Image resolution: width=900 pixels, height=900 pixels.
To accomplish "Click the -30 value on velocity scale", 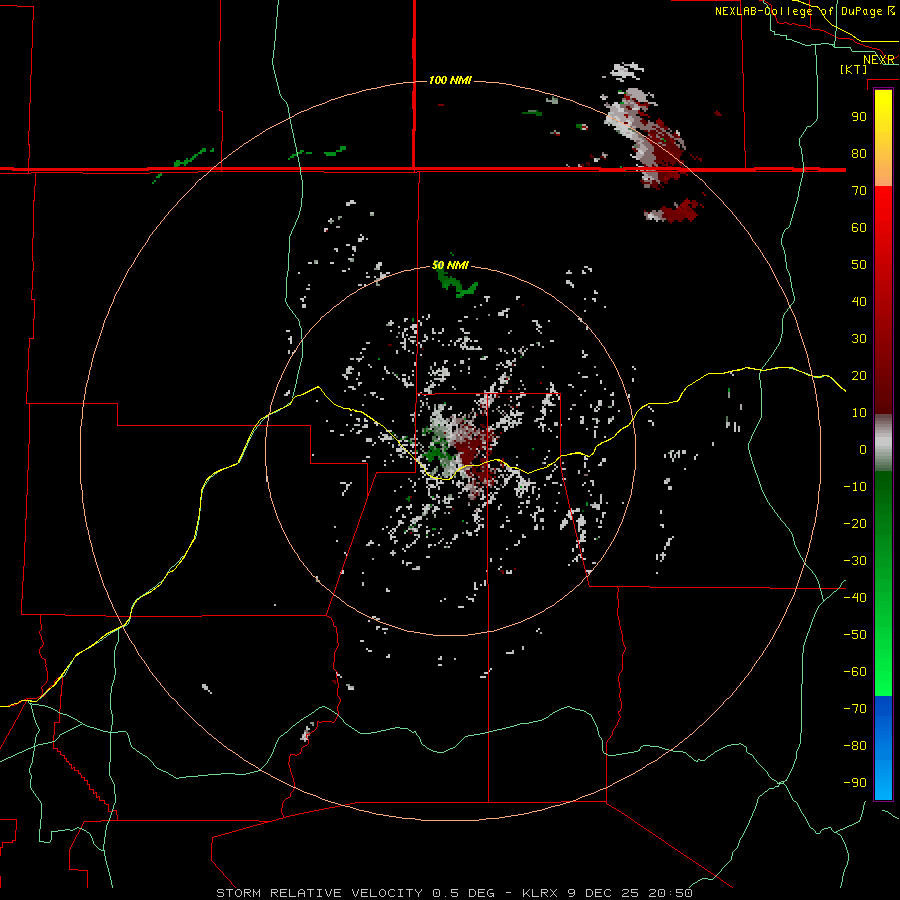I will pyautogui.click(x=855, y=561).
